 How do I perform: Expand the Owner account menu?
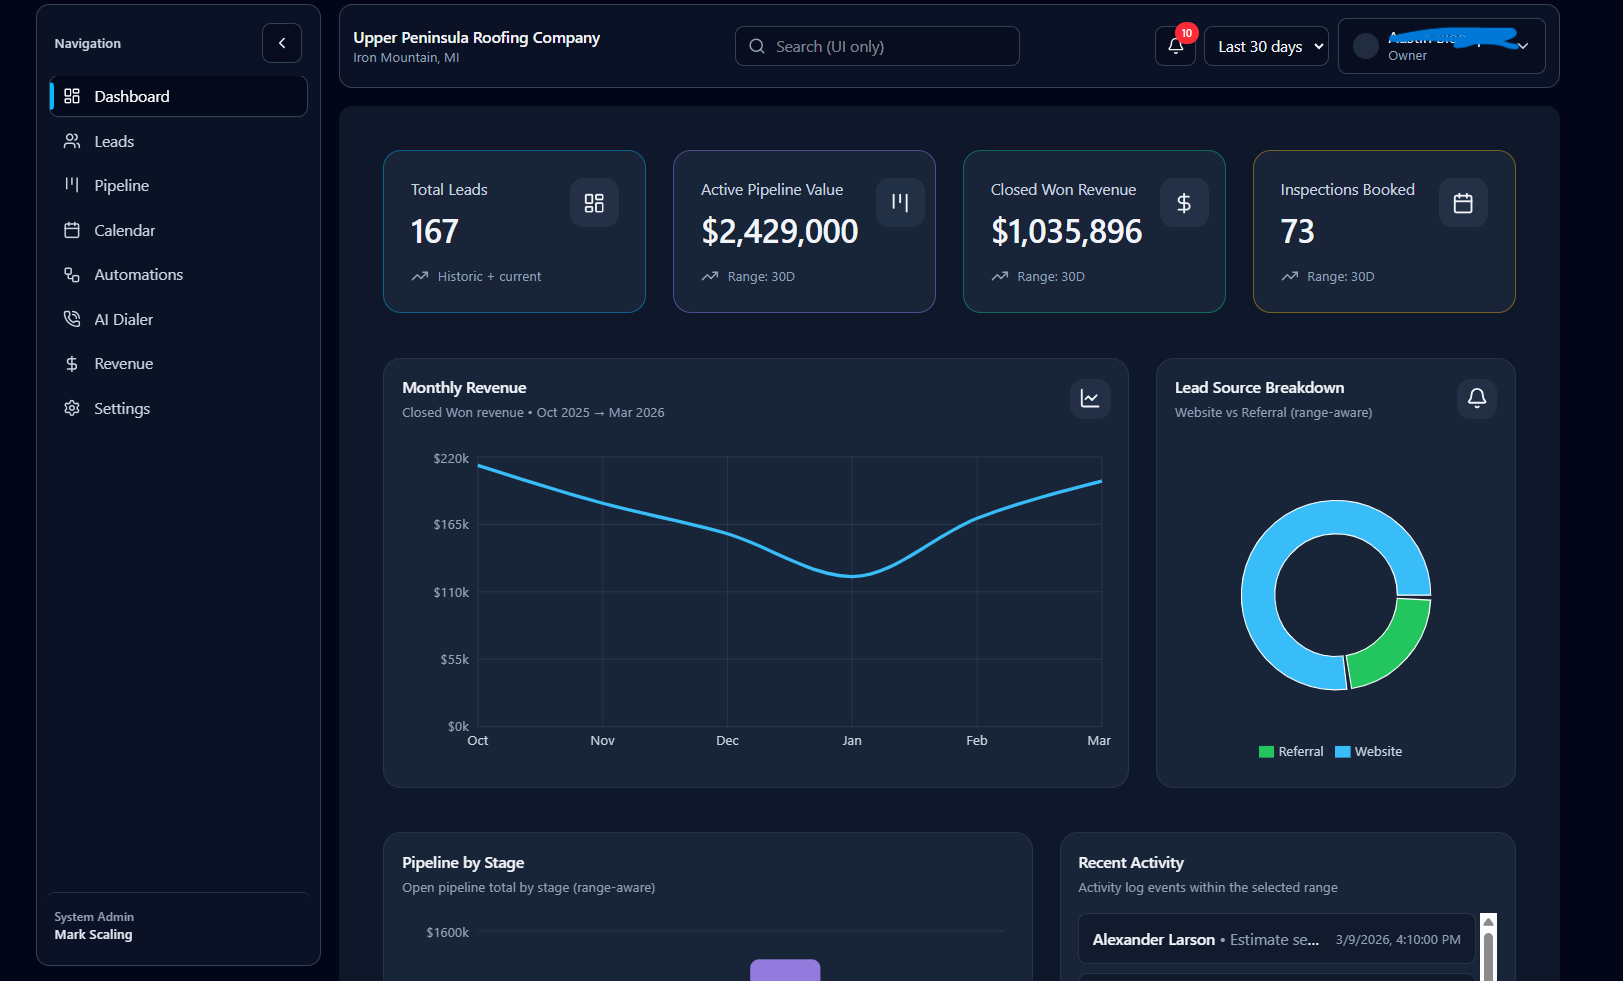[x=1442, y=46]
